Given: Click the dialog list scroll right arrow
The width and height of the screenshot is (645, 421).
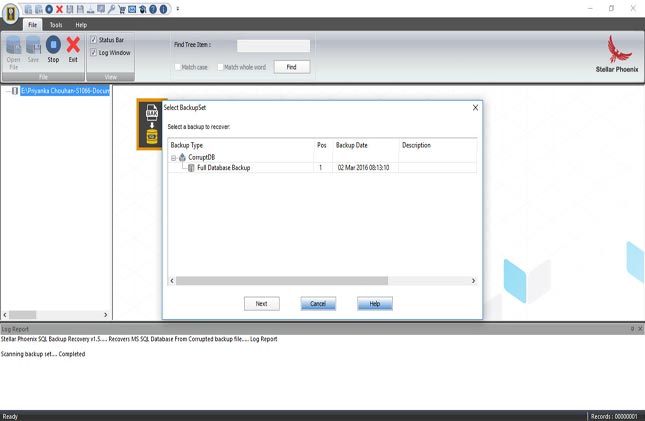Looking at the screenshot, I should click(473, 281).
